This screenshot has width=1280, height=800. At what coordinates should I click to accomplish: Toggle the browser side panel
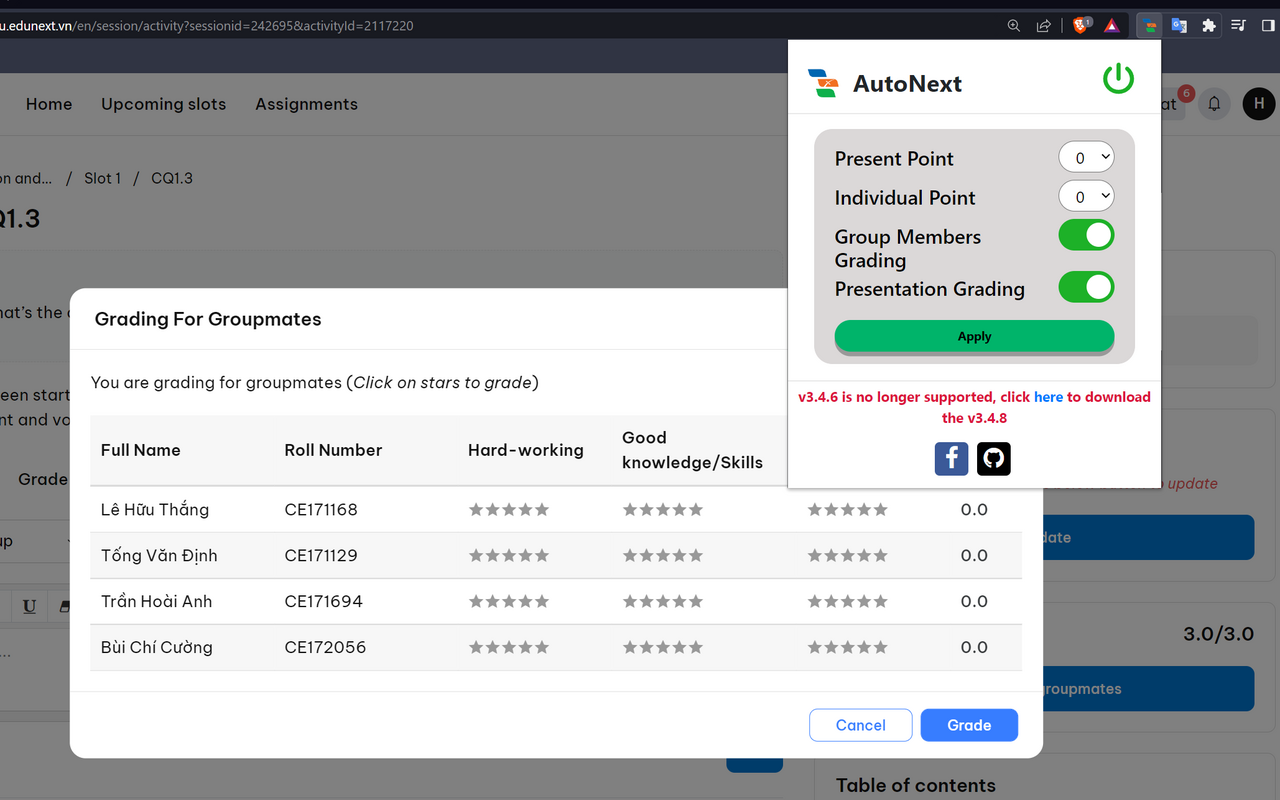click(1266, 25)
